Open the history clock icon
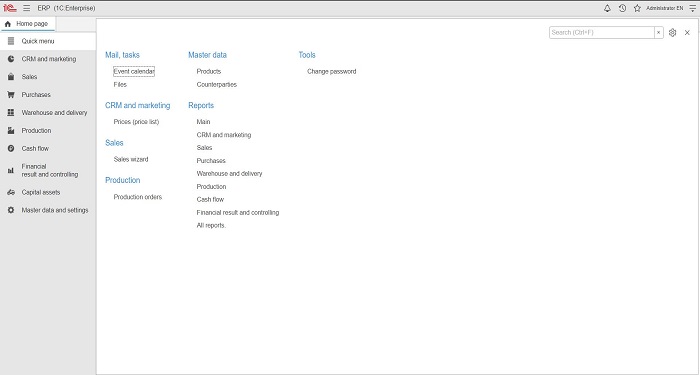 [x=622, y=8]
